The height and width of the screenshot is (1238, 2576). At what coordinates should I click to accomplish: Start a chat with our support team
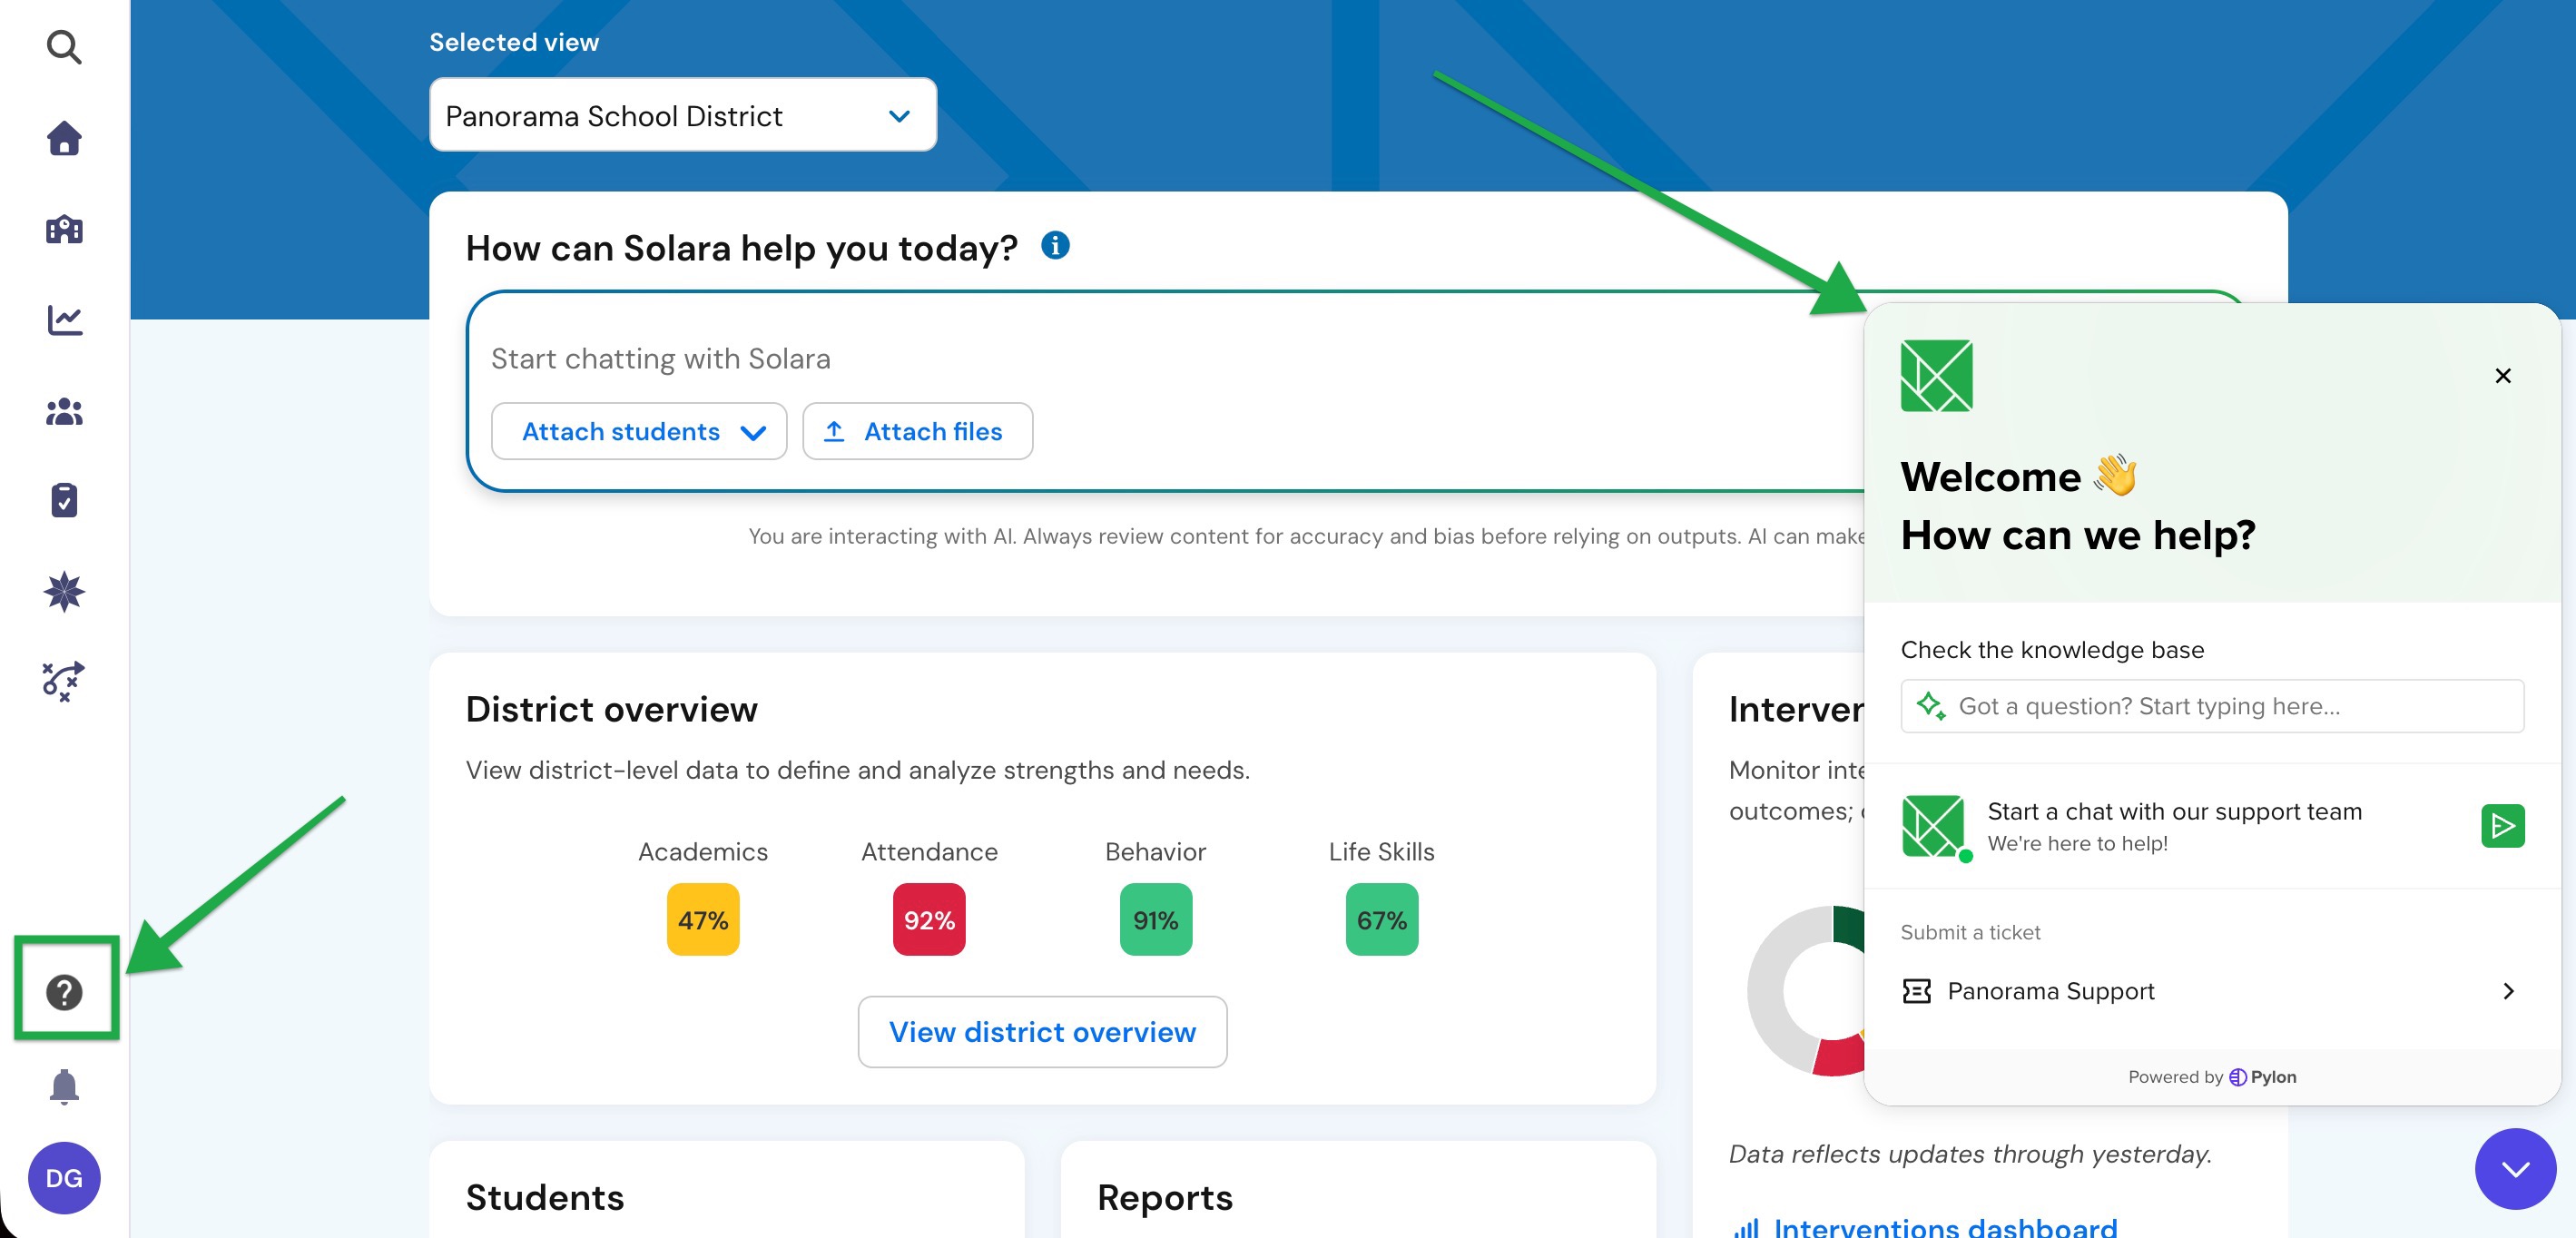coord(2212,826)
